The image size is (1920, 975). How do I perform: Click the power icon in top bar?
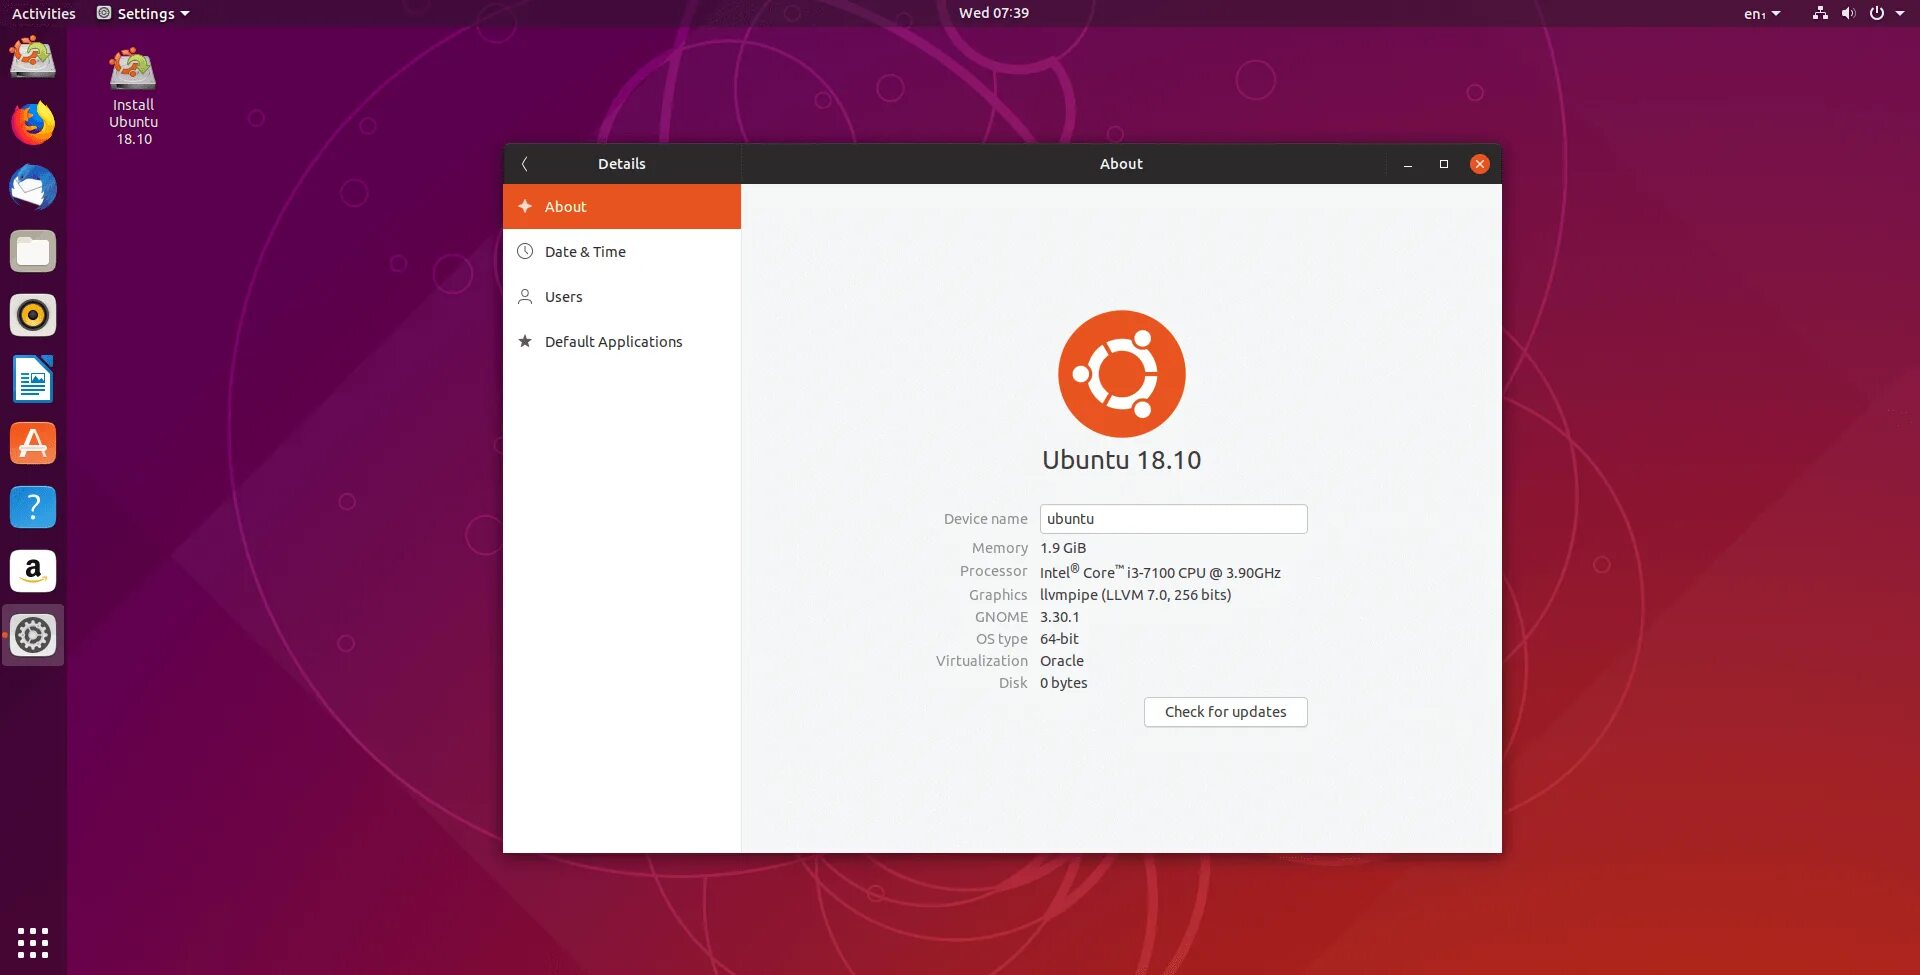pos(1876,13)
